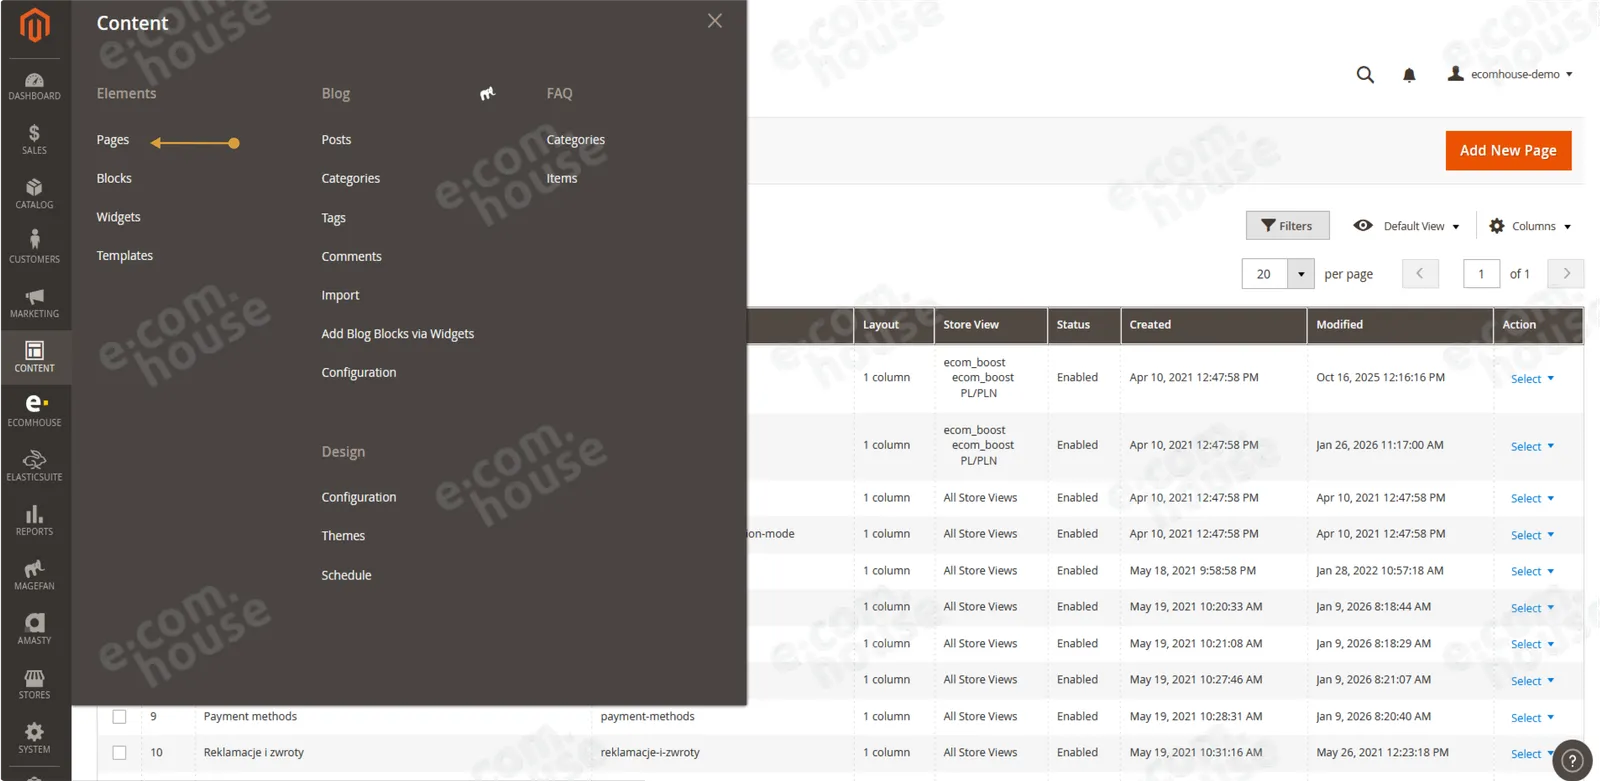The width and height of the screenshot is (1600, 781).
Task: Open the Dashboard sidebar icon
Action: tap(35, 86)
